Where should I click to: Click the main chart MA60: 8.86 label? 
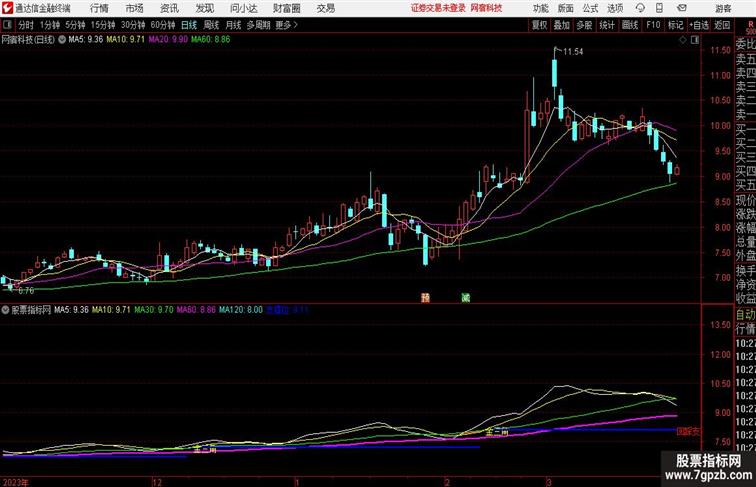(x=210, y=40)
